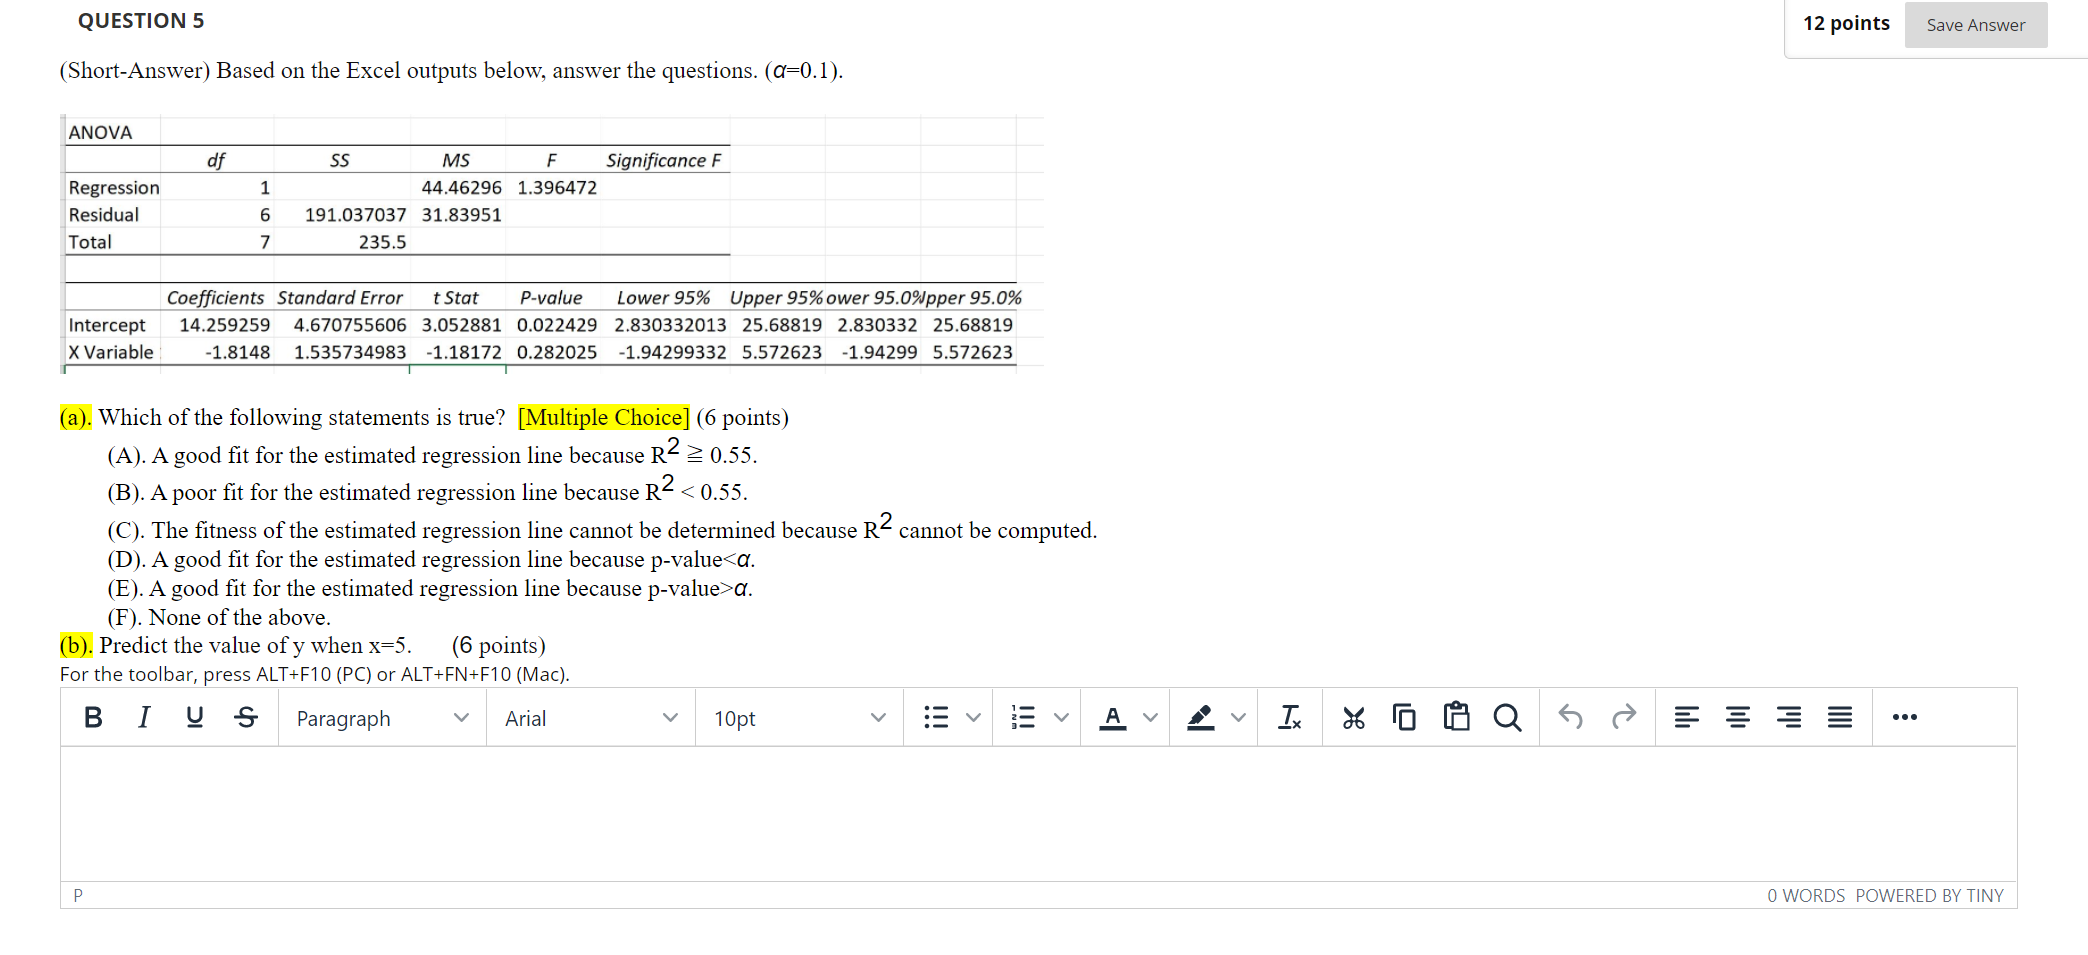Open more toolbar options with the ellipsis
2088x955 pixels.
1904,717
